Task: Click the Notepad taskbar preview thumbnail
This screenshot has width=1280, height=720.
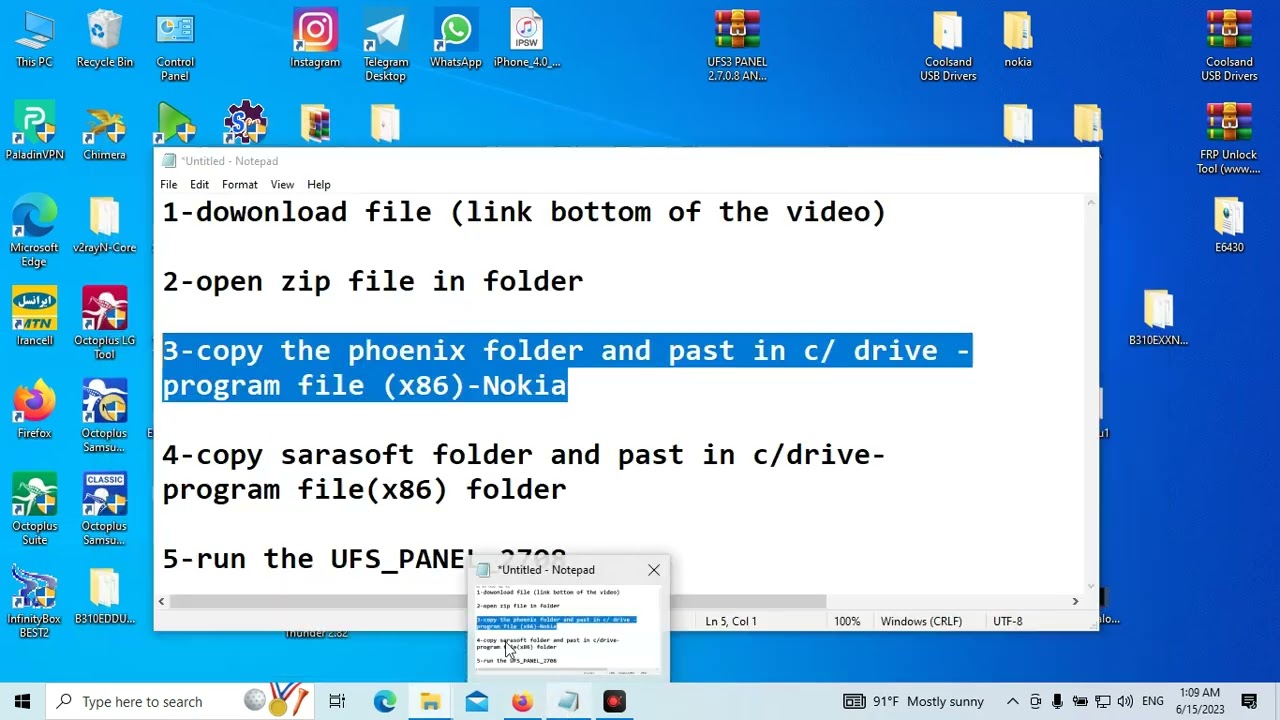Action: pyautogui.click(x=567, y=628)
